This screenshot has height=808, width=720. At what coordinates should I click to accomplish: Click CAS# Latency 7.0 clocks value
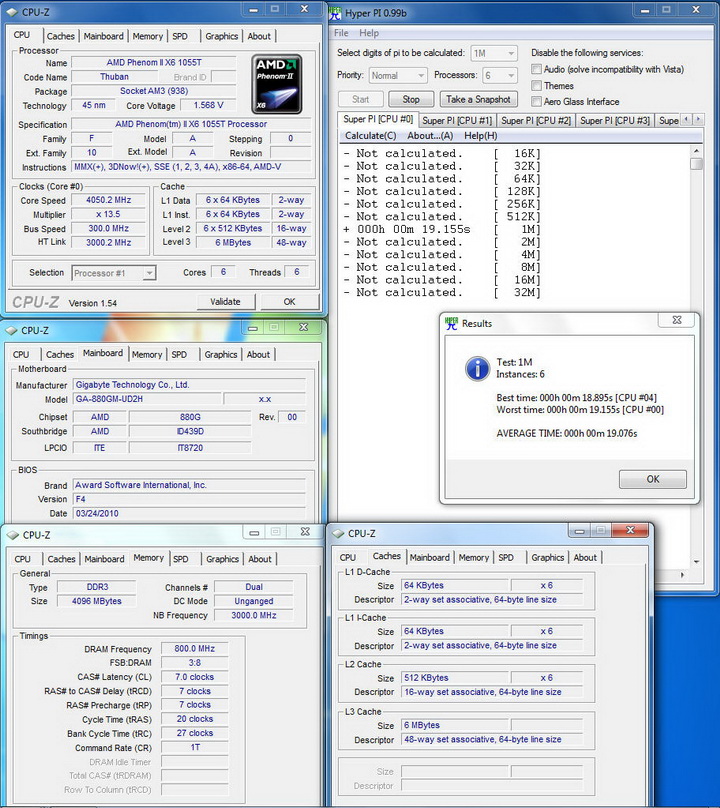point(194,677)
